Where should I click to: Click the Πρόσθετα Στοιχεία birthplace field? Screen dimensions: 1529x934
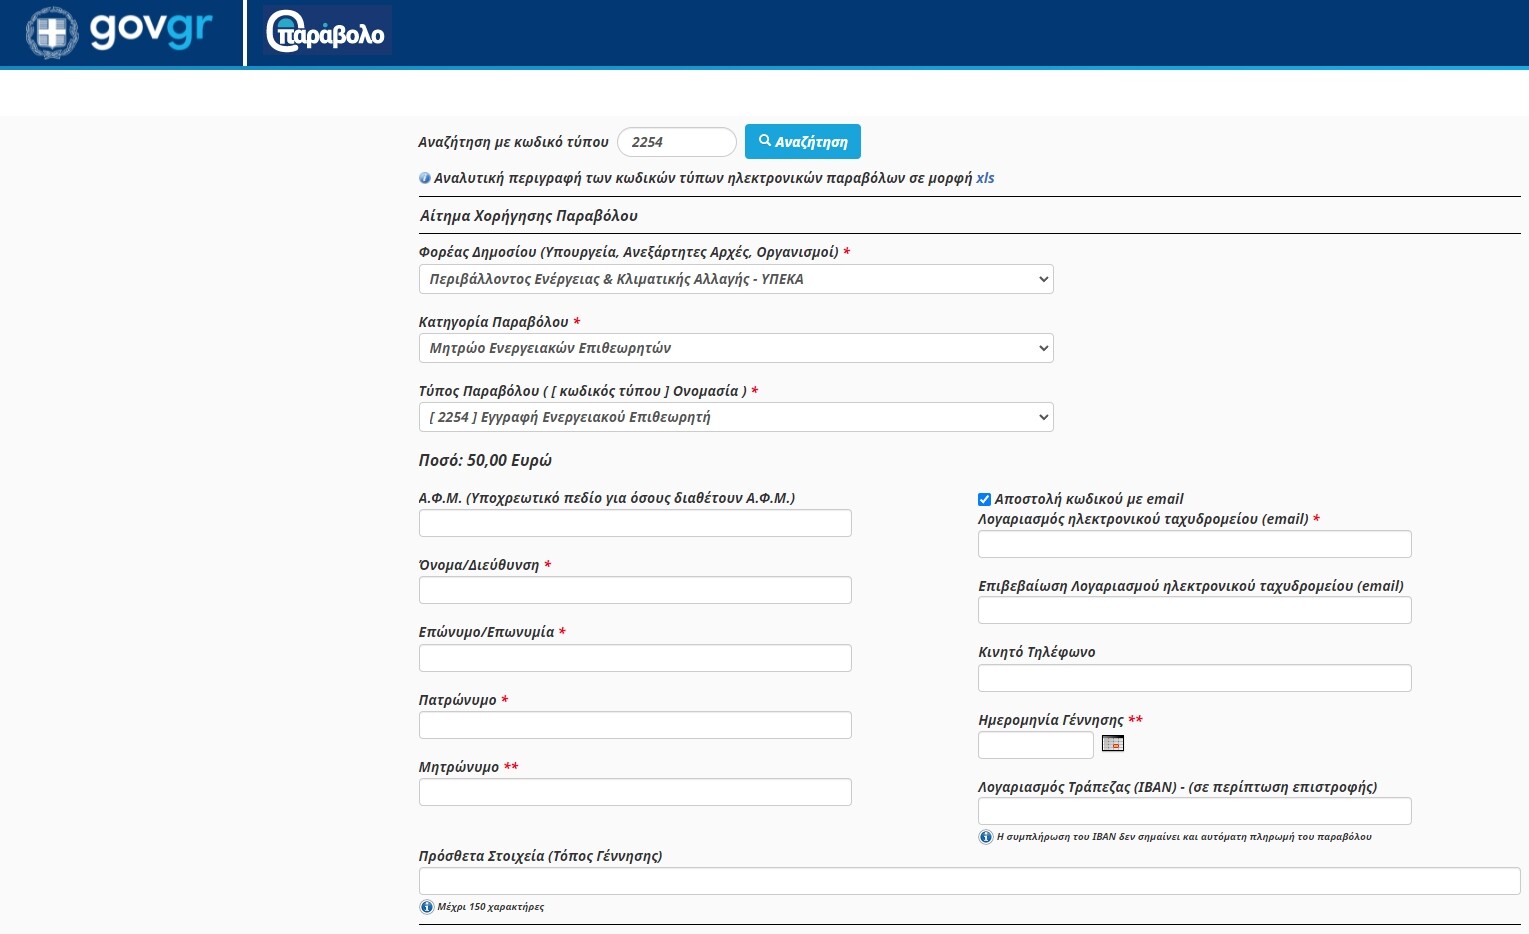point(969,881)
